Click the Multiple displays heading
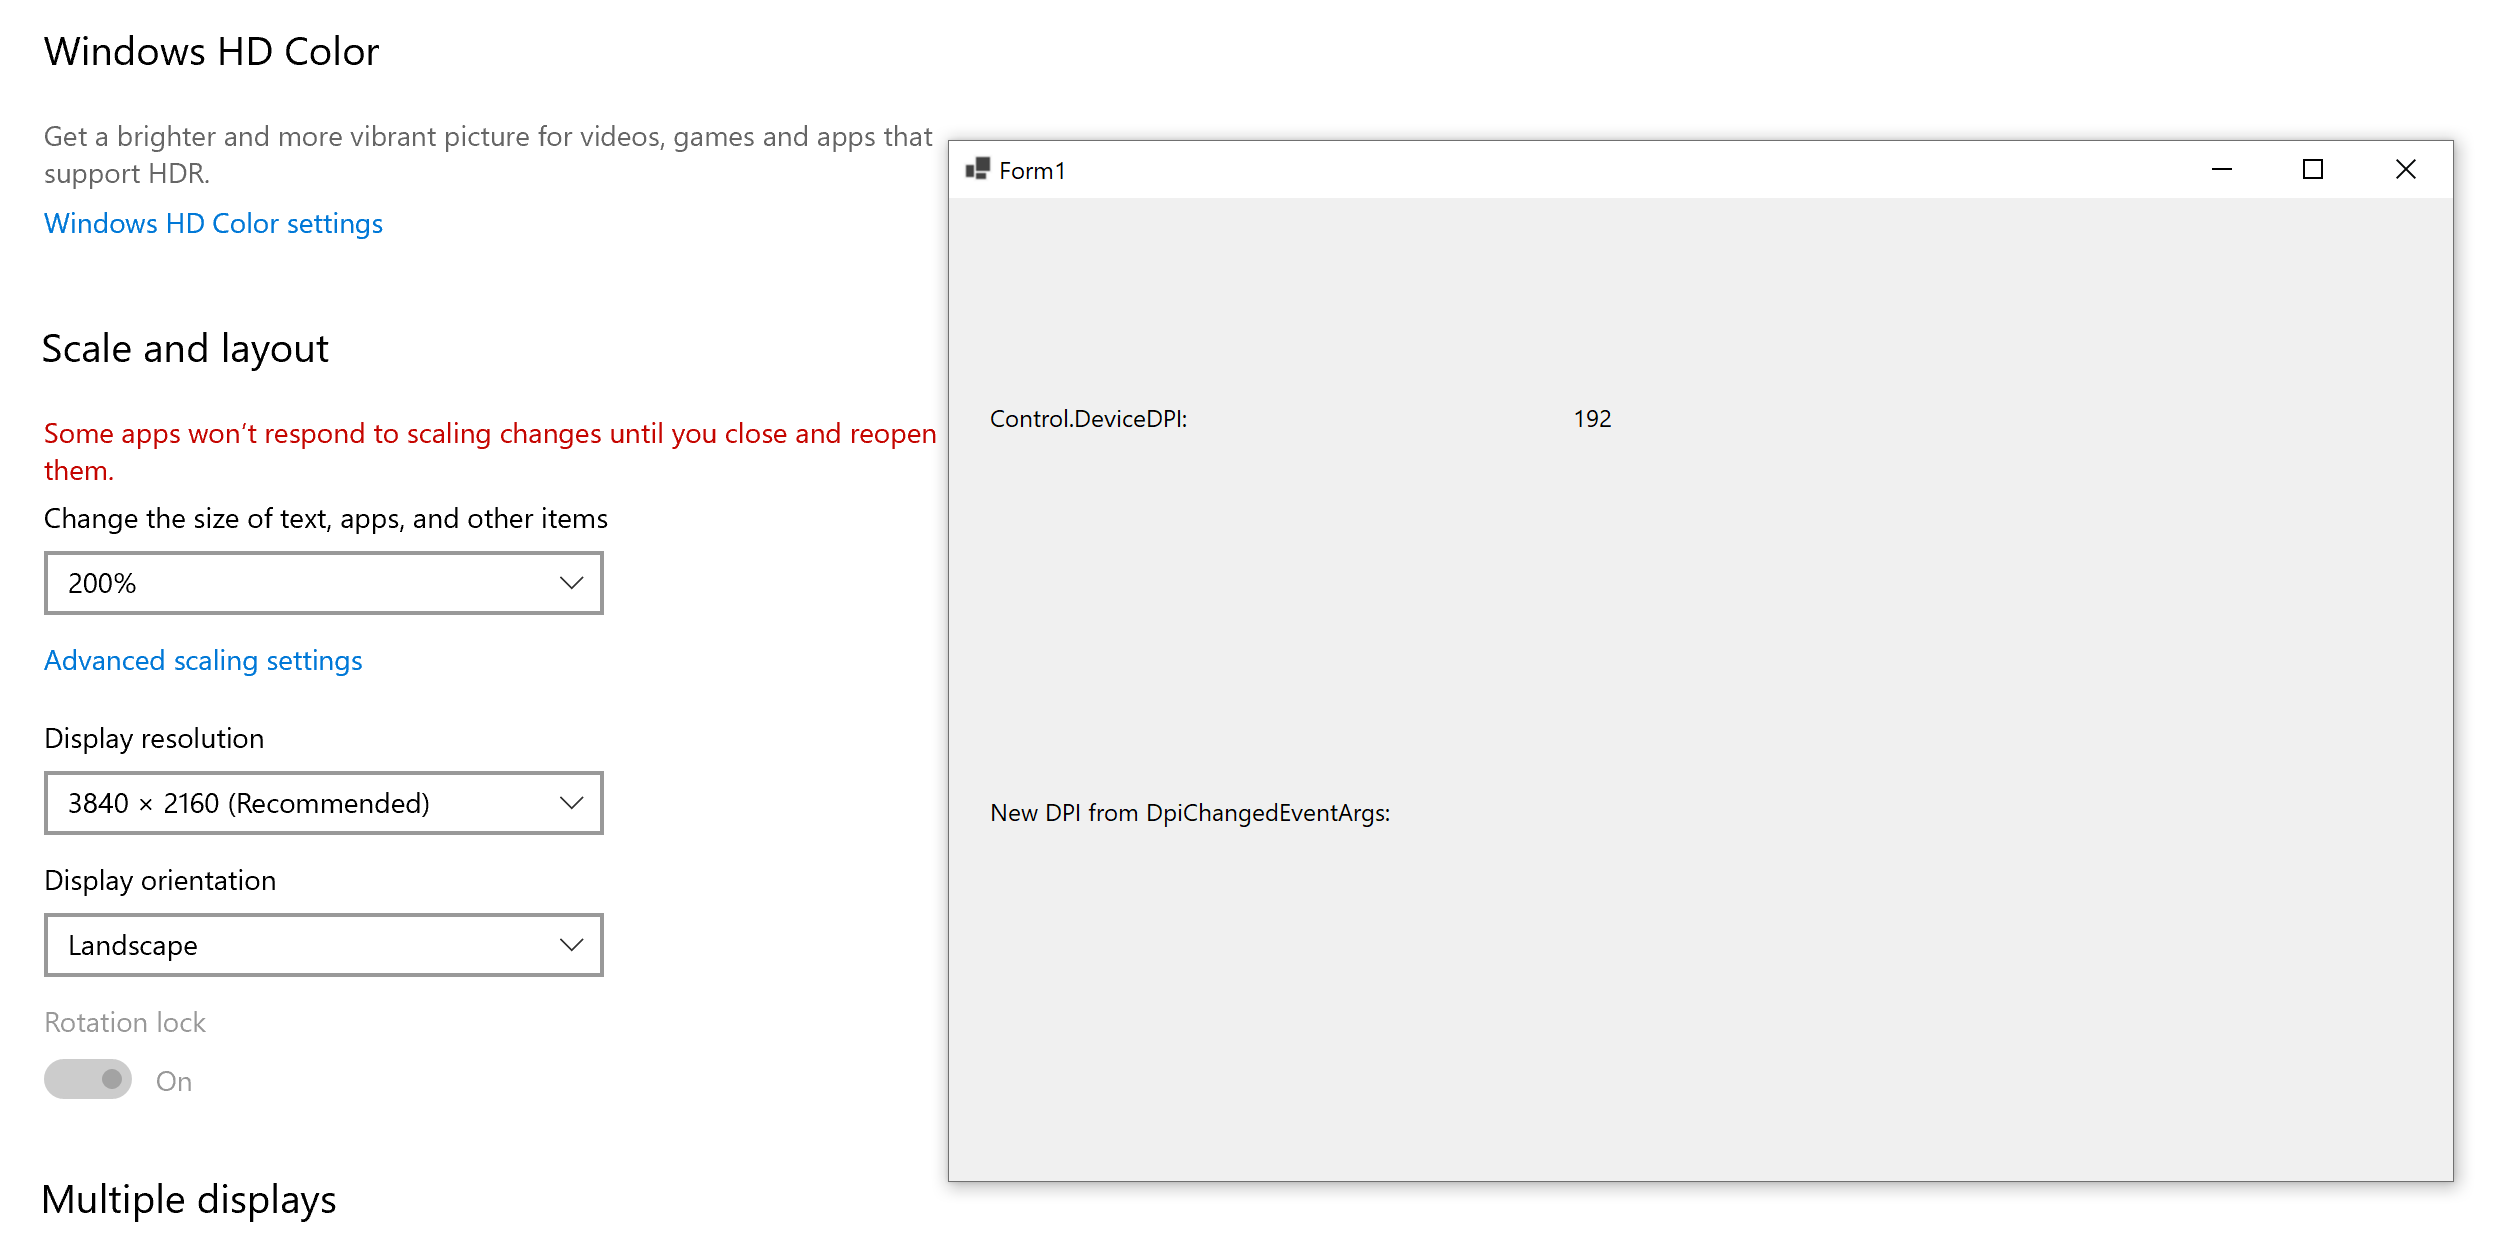The image size is (2512, 1246). point(189,1200)
